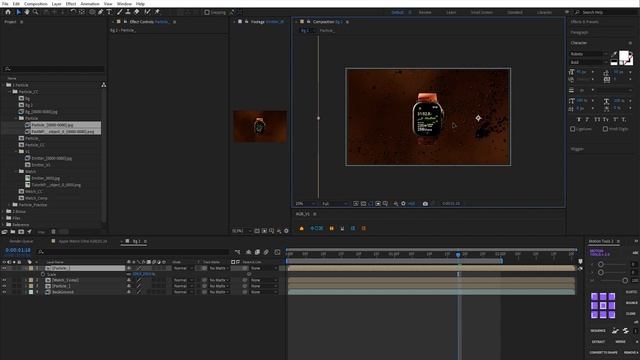
Task: Open Background layer's blend mode dropdown
Action: [x=183, y=292]
